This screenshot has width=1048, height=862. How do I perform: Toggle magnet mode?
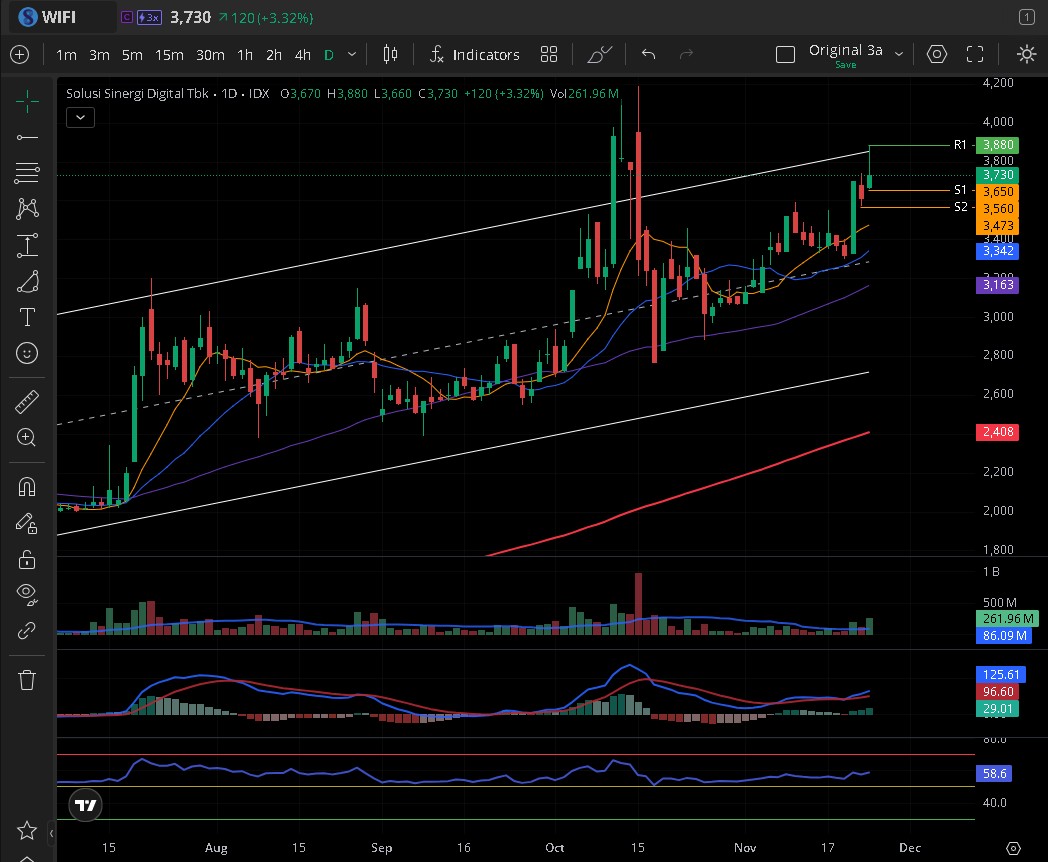click(x=27, y=487)
